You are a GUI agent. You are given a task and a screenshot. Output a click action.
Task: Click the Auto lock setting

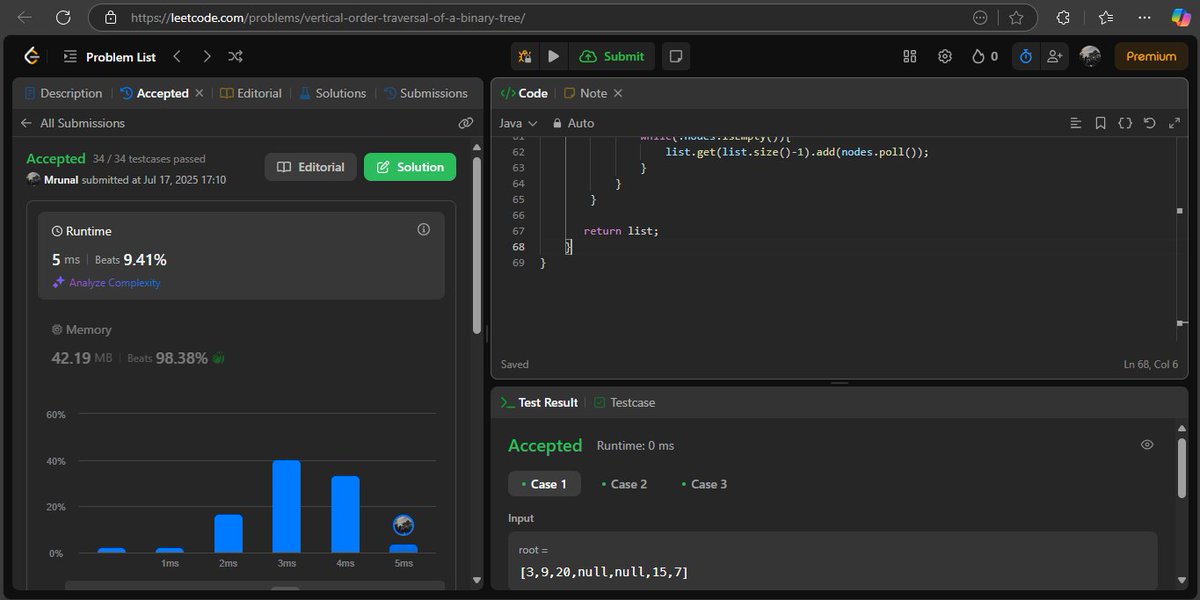pos(571,123)
